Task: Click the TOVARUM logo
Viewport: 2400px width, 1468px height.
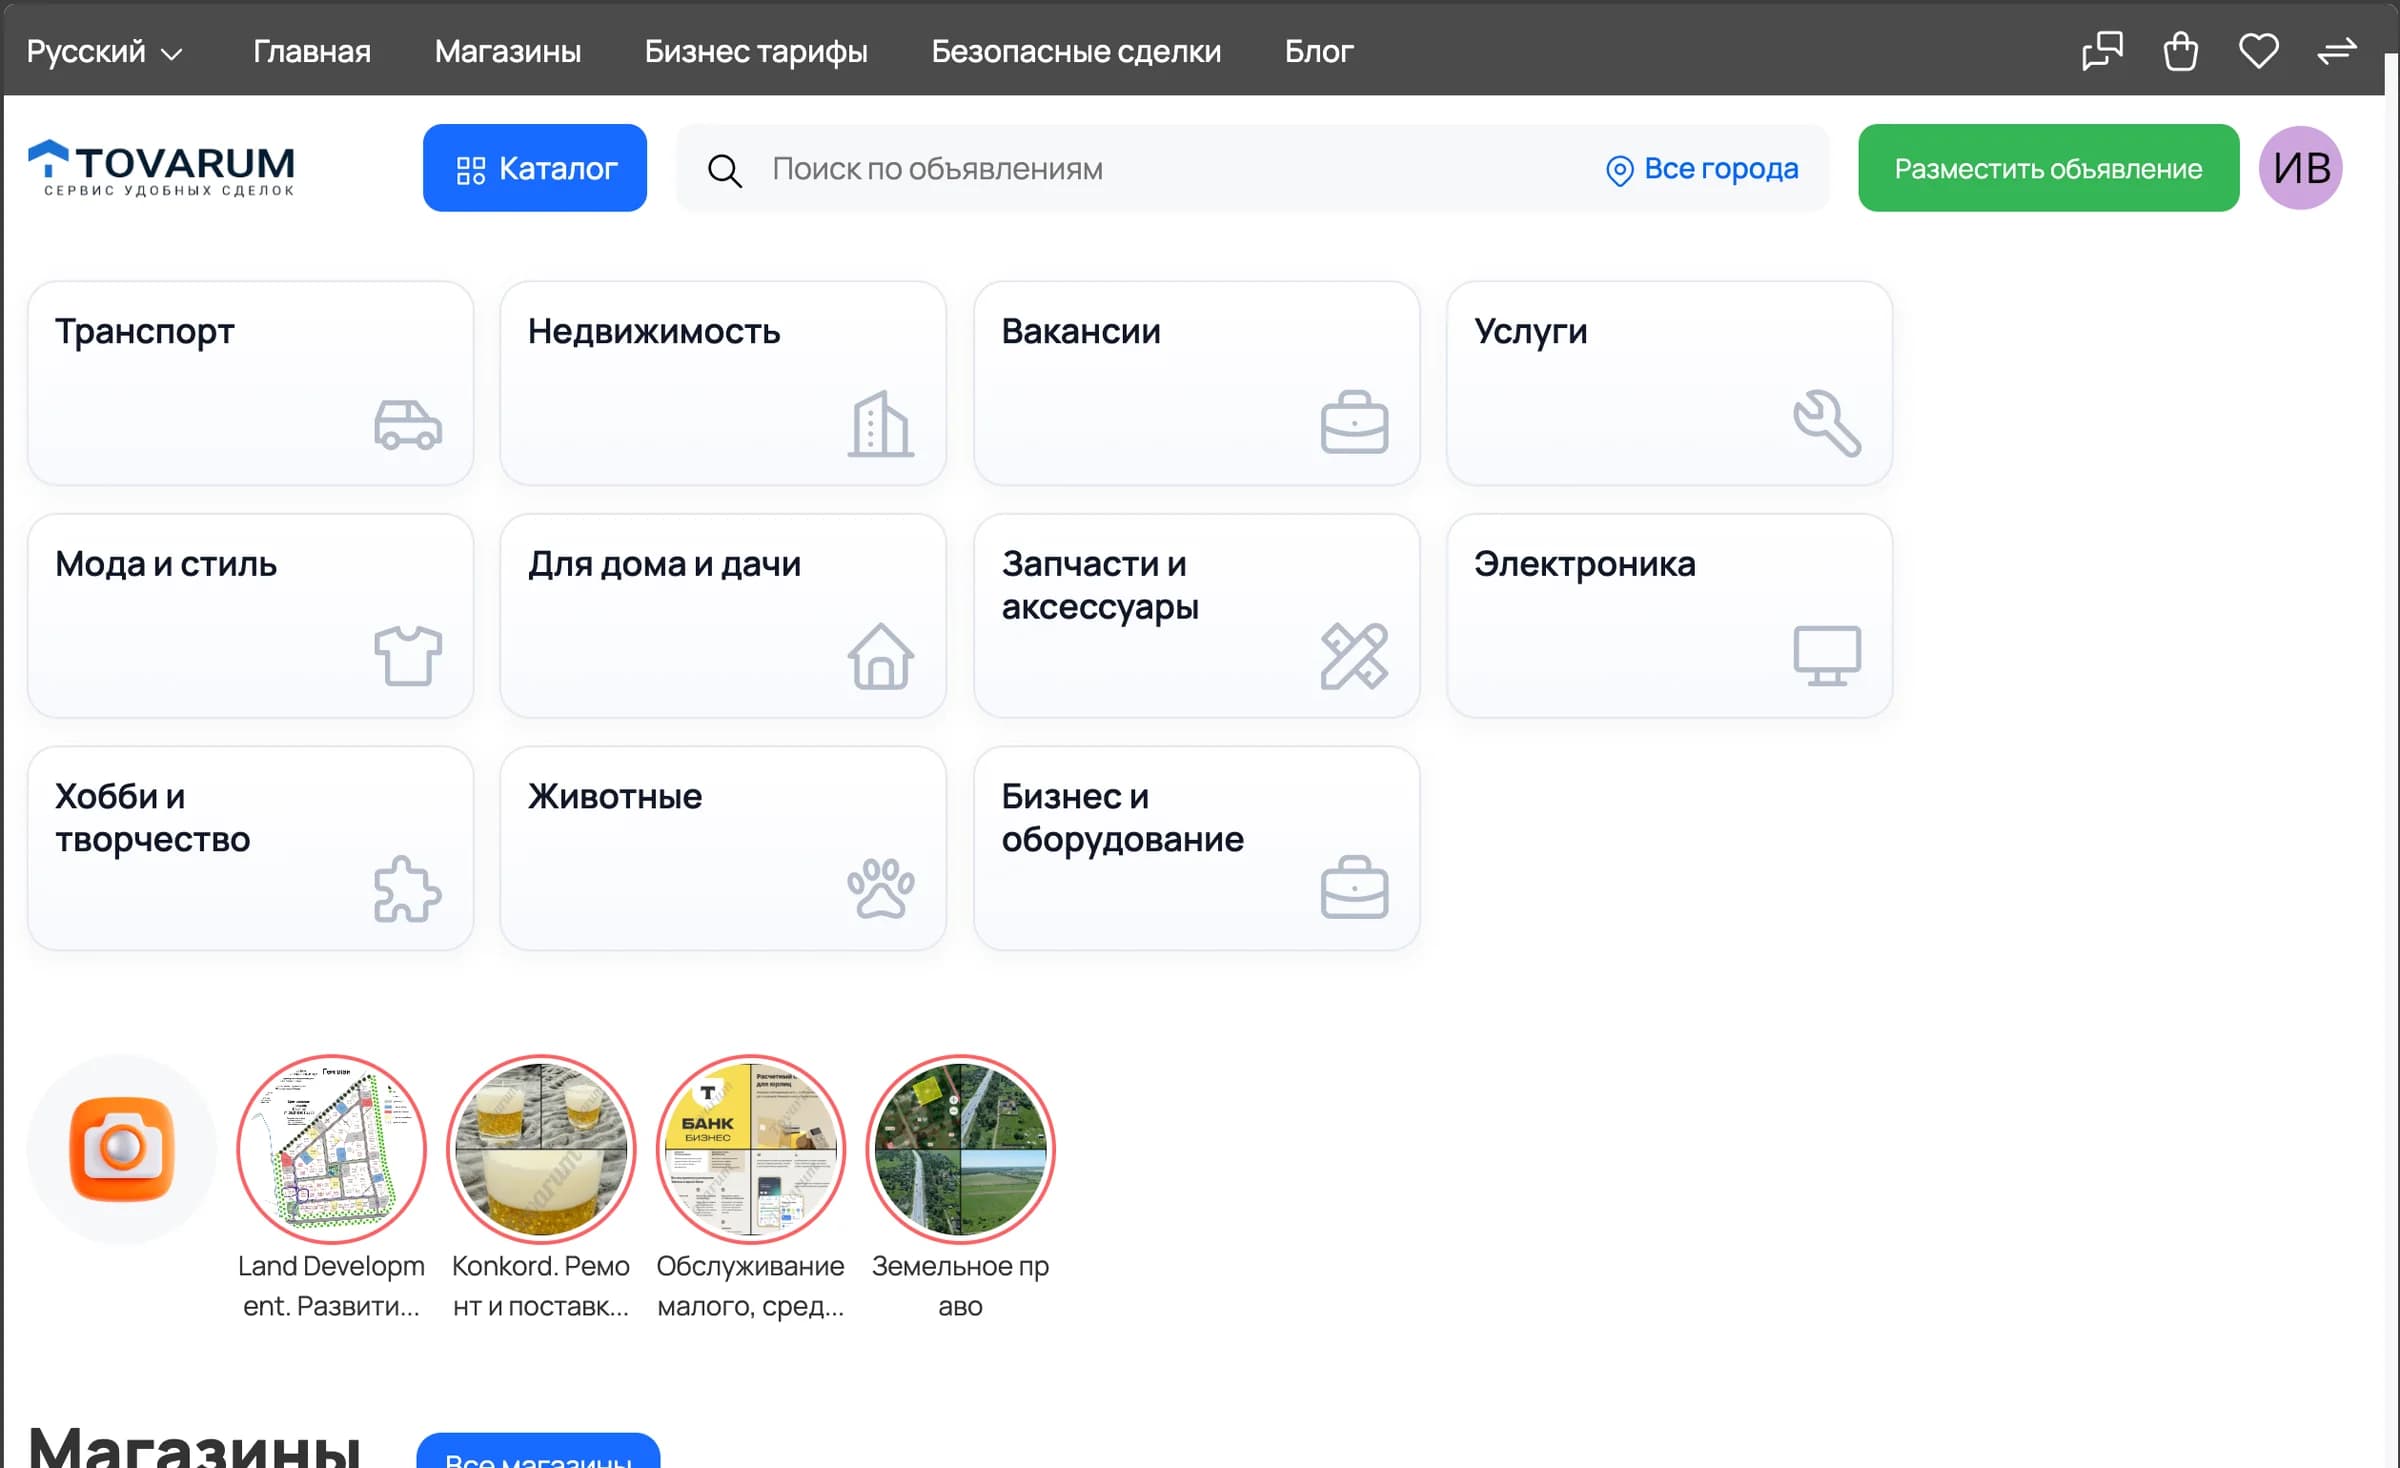Action: point(161,168)
